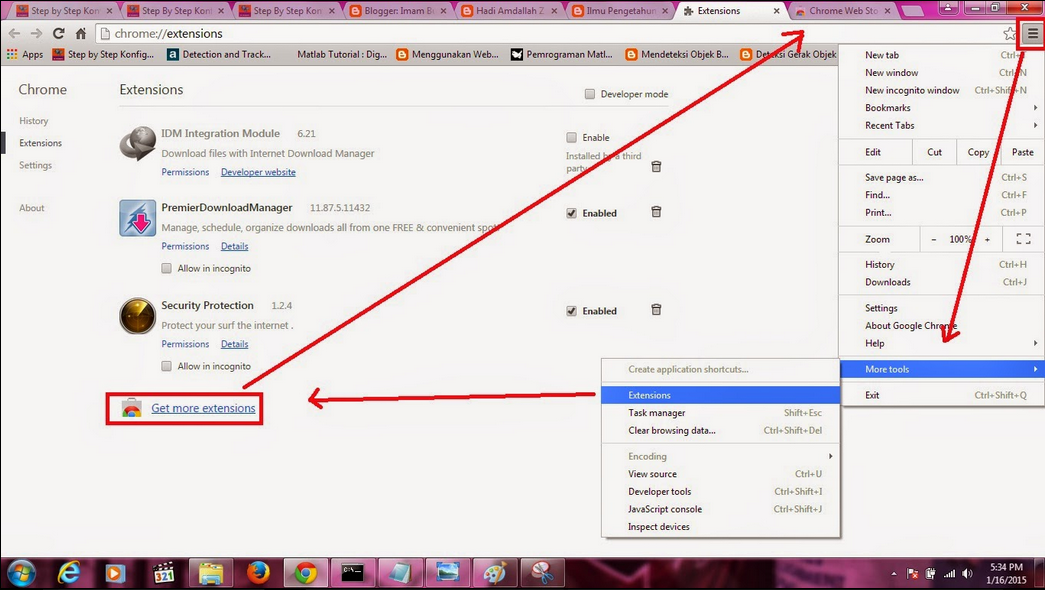Viewport: 1045px width, 590px height.
Task: Open Permissions for IDM Integration Module
Action: tap(185, 172)
